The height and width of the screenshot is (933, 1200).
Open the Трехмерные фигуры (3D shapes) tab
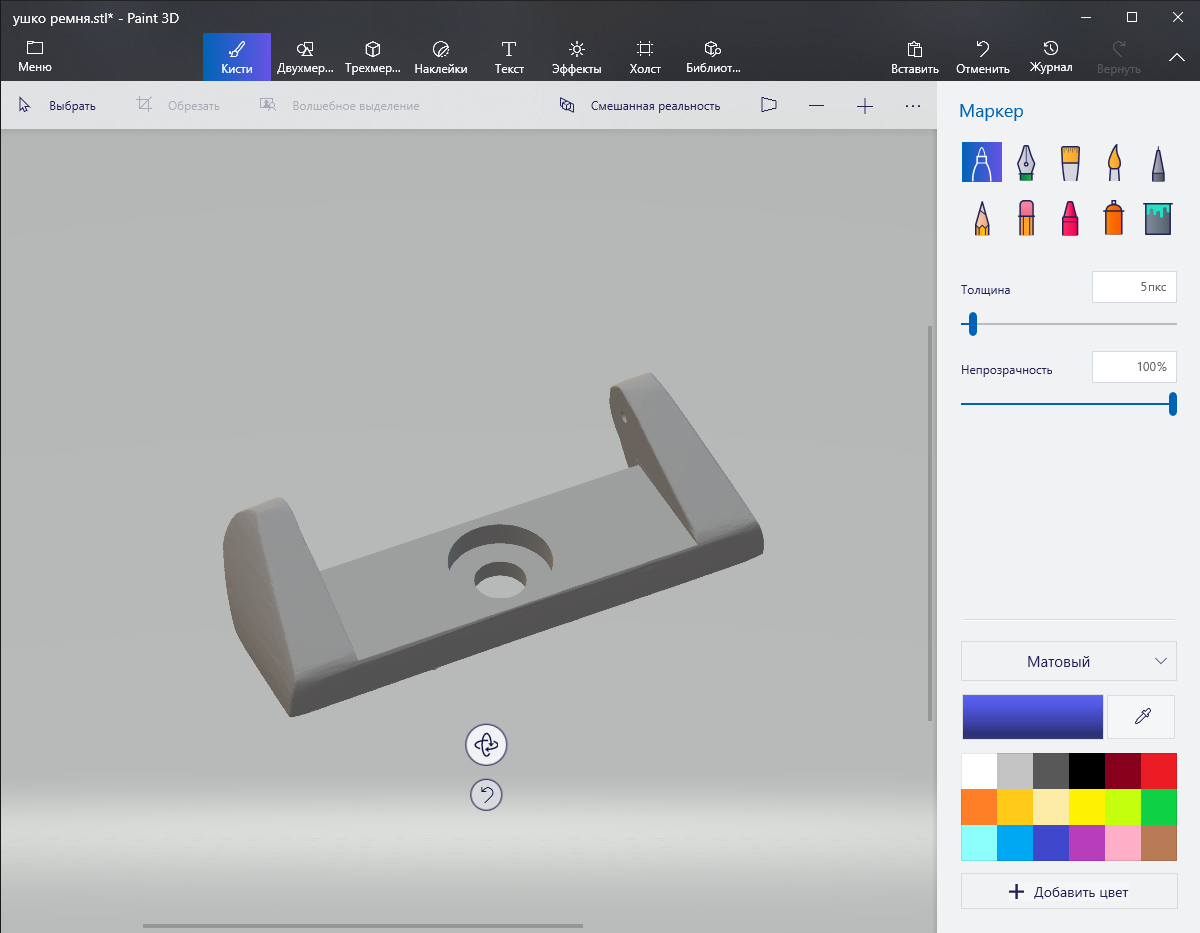(x=373, y=57)
